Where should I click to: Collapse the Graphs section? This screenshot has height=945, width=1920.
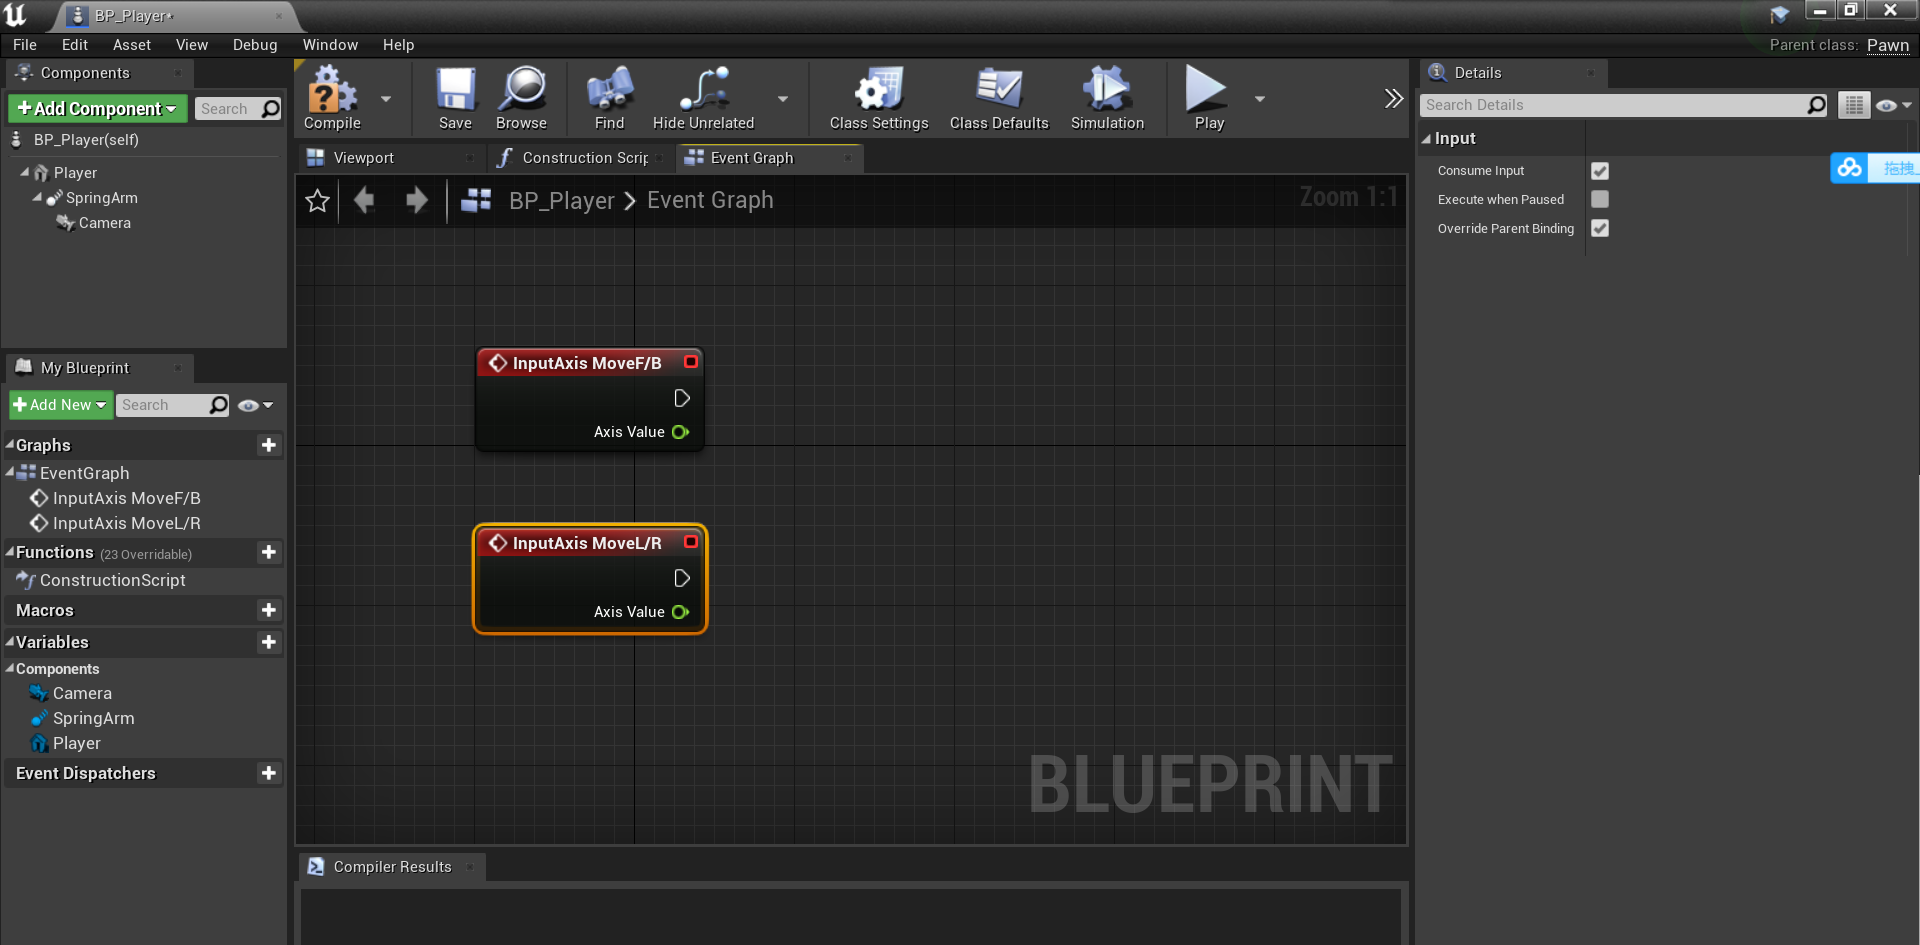point(10,444)
